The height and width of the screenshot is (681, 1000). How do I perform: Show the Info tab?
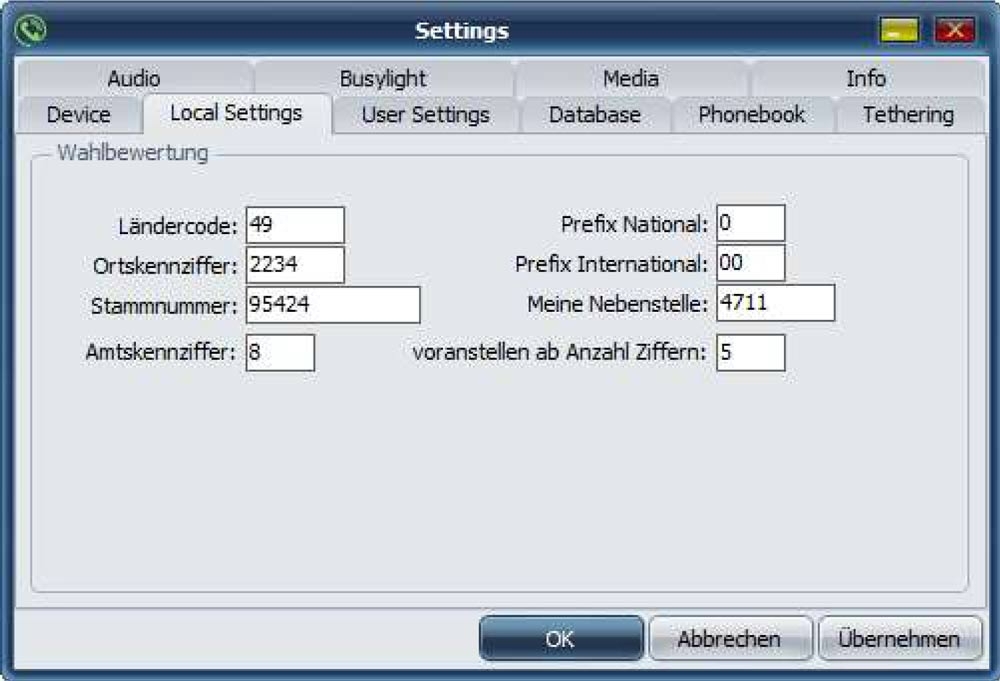coord(866,78)
